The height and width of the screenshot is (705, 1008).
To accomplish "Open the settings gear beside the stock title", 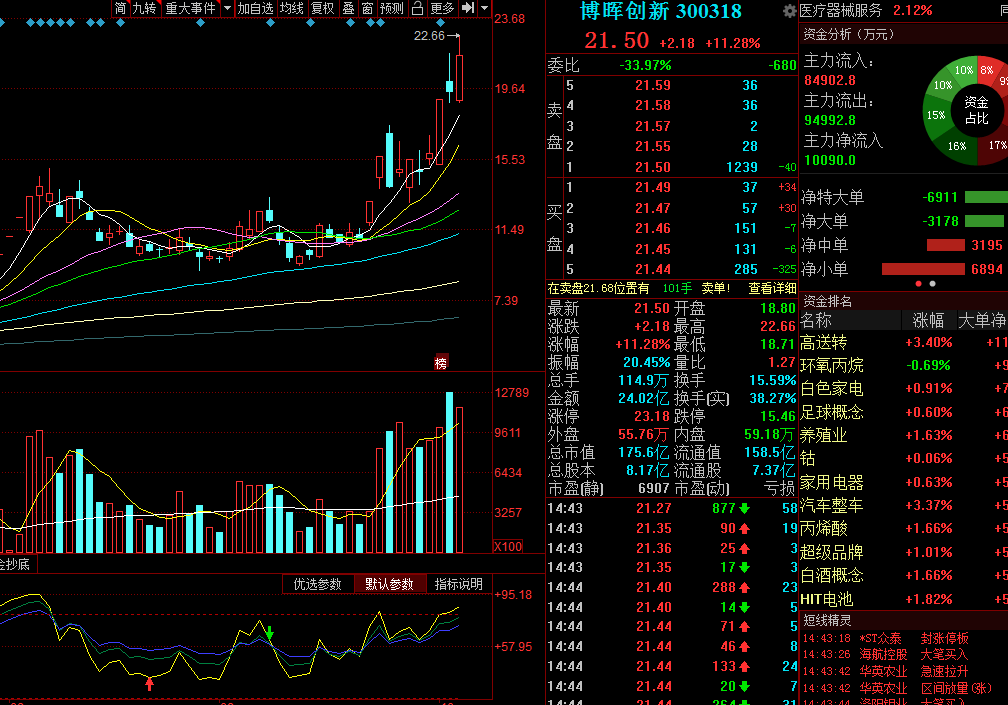I will click(789, 11).
